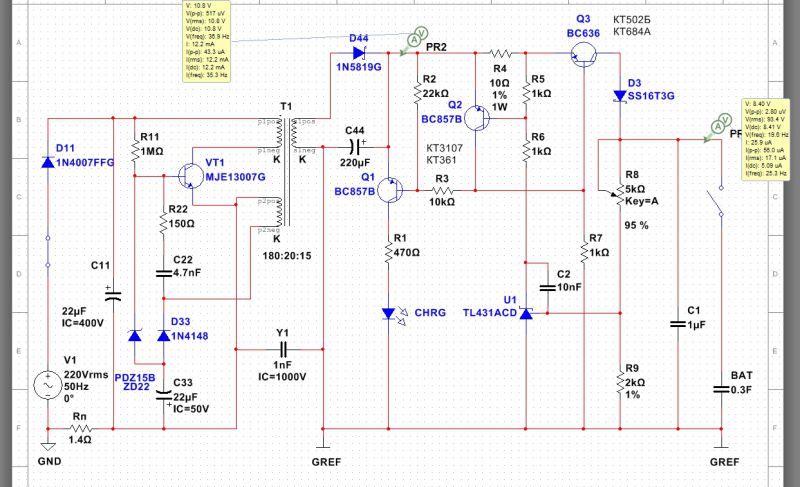Click the D3 SS16T3G diode
The width and height of the screenshot is (800, 487).
coord(620,96)
